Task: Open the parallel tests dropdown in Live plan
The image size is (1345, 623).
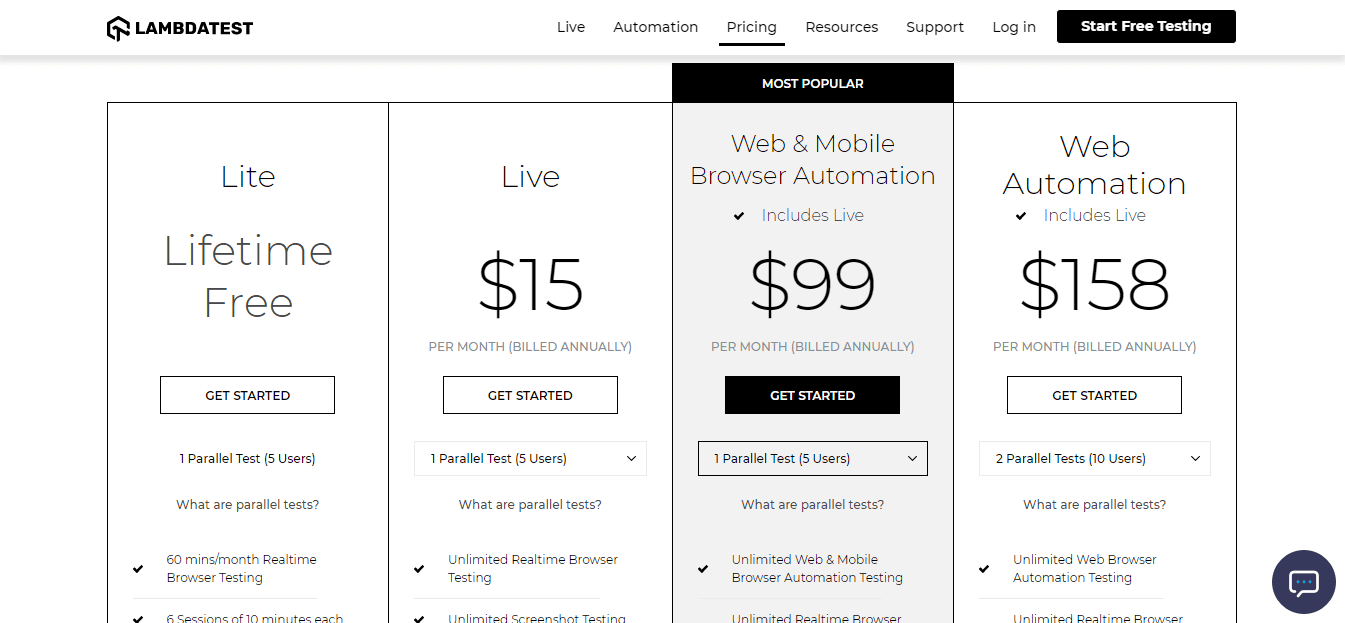Action: pyautogui.click(x=530, y=458)
